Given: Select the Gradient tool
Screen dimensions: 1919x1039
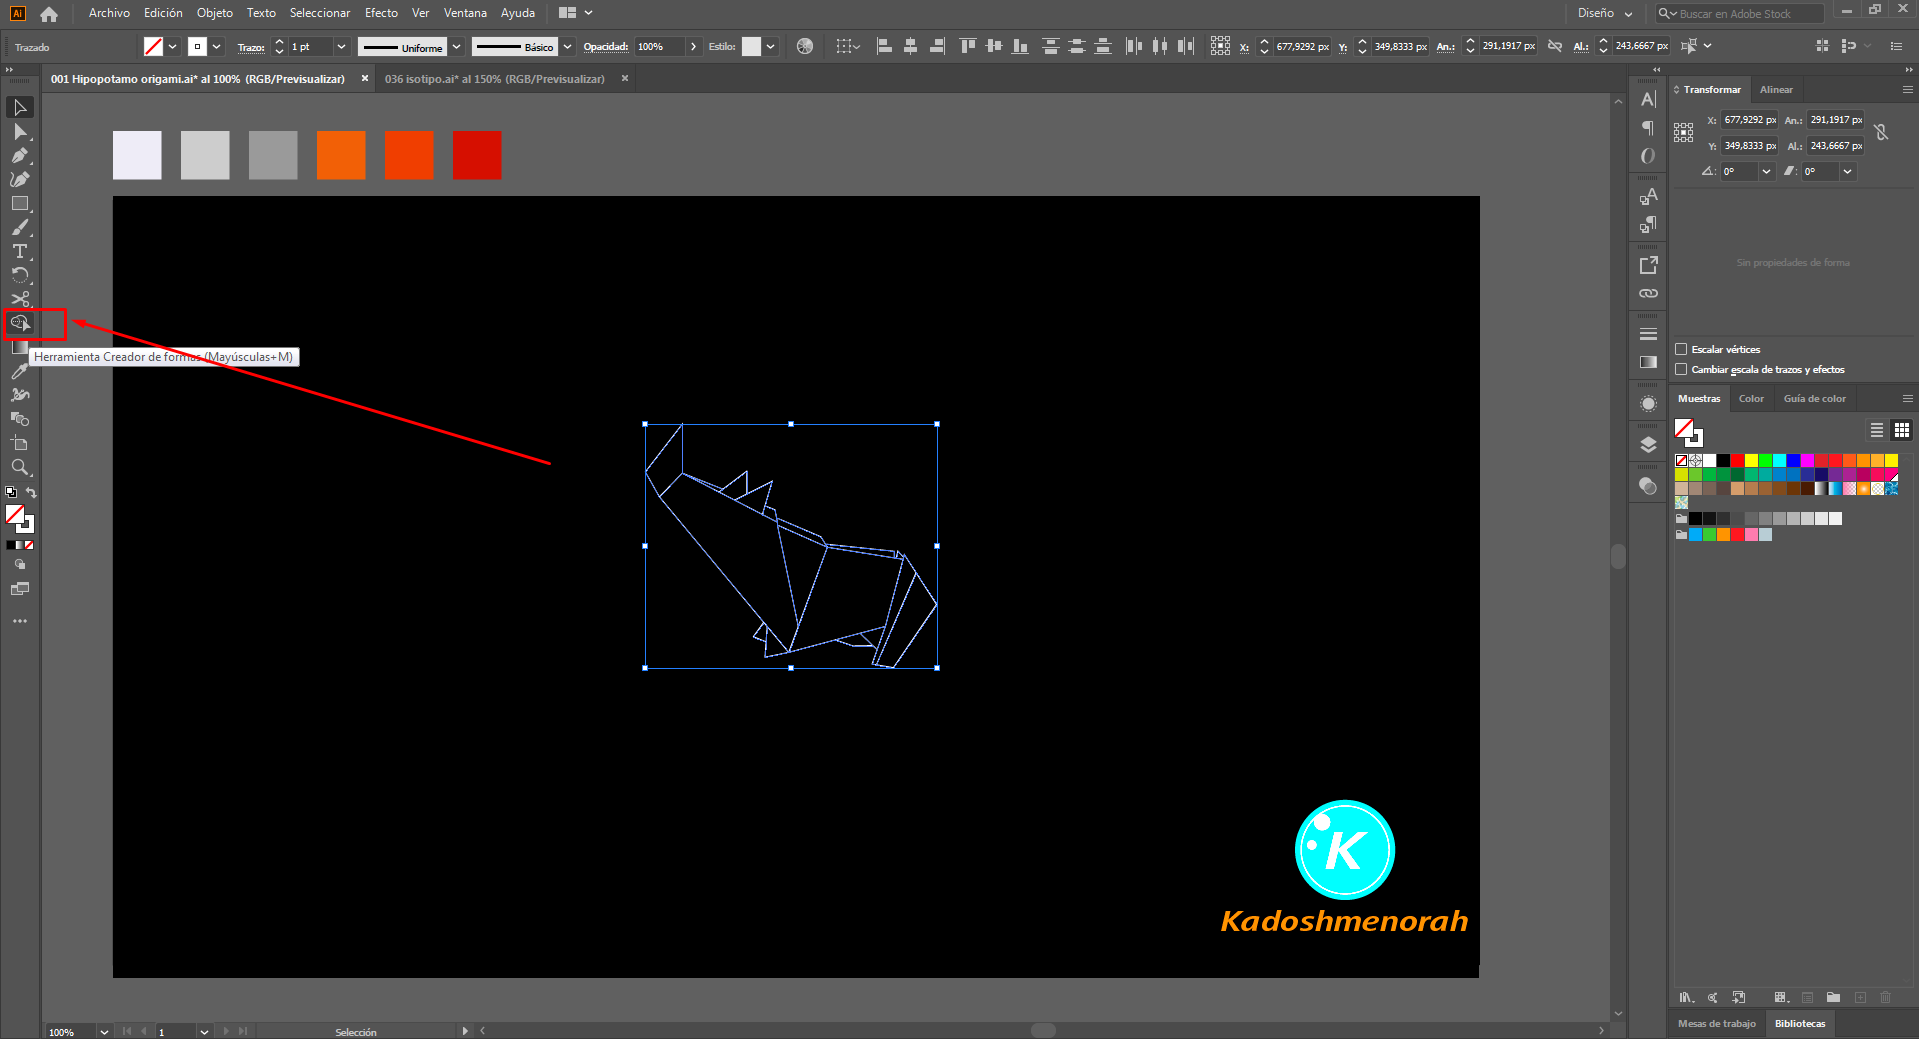Looking at the screenshot, I should pos(20,347).
